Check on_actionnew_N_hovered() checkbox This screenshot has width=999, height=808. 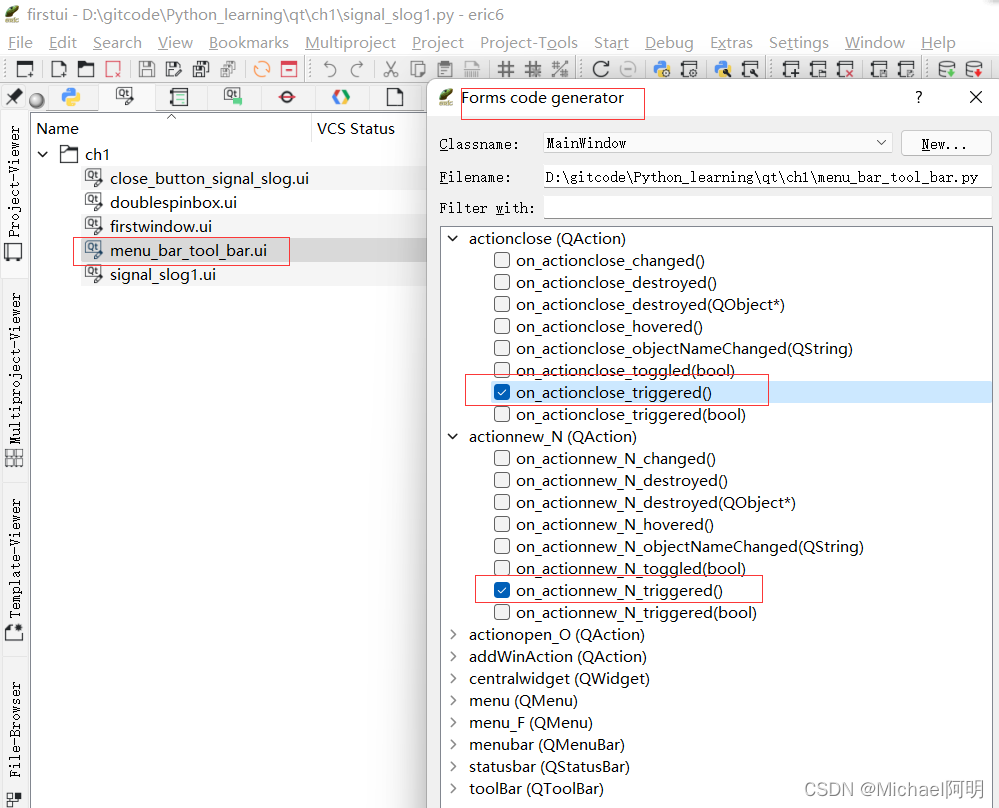tap(502, 524)
